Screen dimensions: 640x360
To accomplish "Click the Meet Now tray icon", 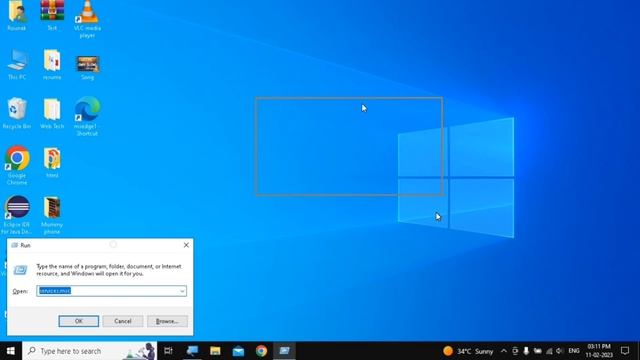I will tap(515, 351).
